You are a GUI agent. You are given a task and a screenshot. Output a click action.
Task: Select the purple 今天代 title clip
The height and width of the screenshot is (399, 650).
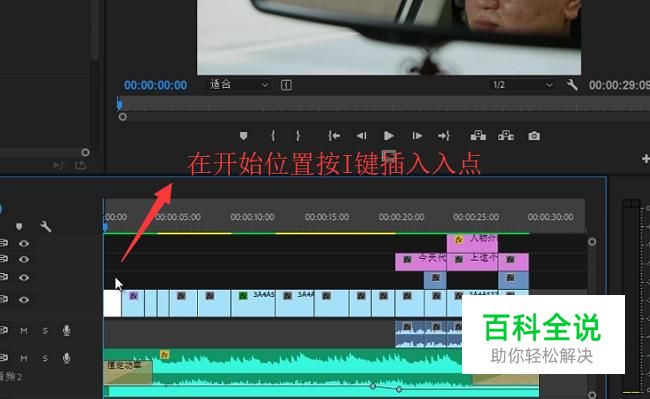(x=421, y=262)
